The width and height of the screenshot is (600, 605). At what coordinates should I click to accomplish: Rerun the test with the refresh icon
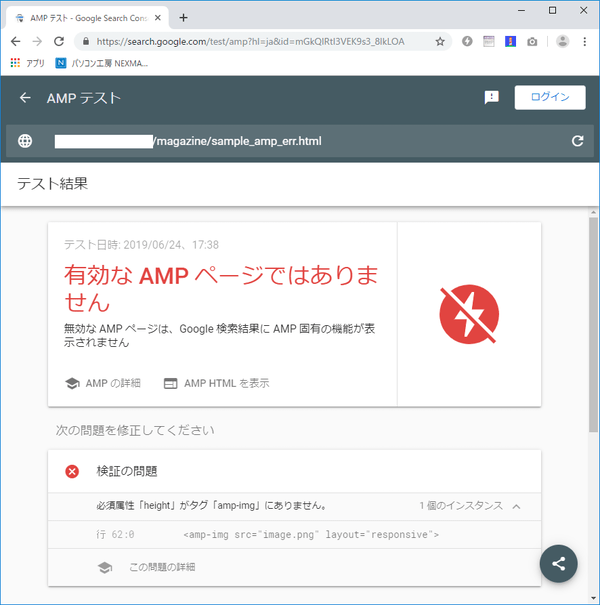point(577,141)
